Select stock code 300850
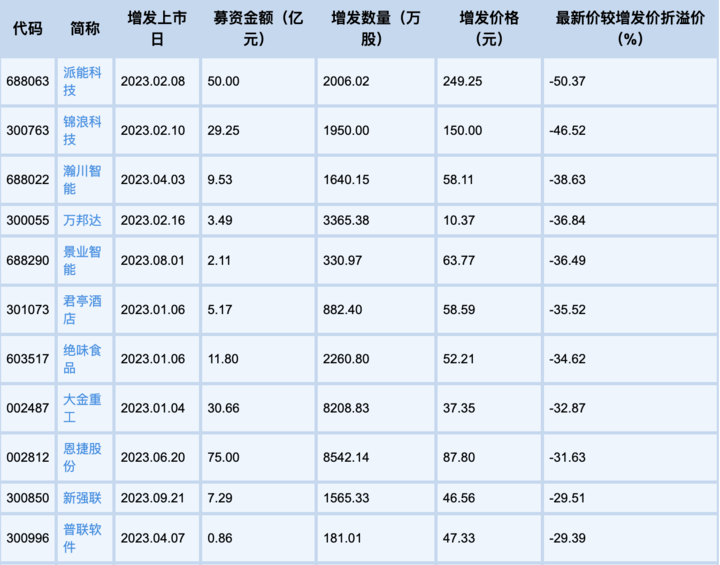 (x=28, y=498)
